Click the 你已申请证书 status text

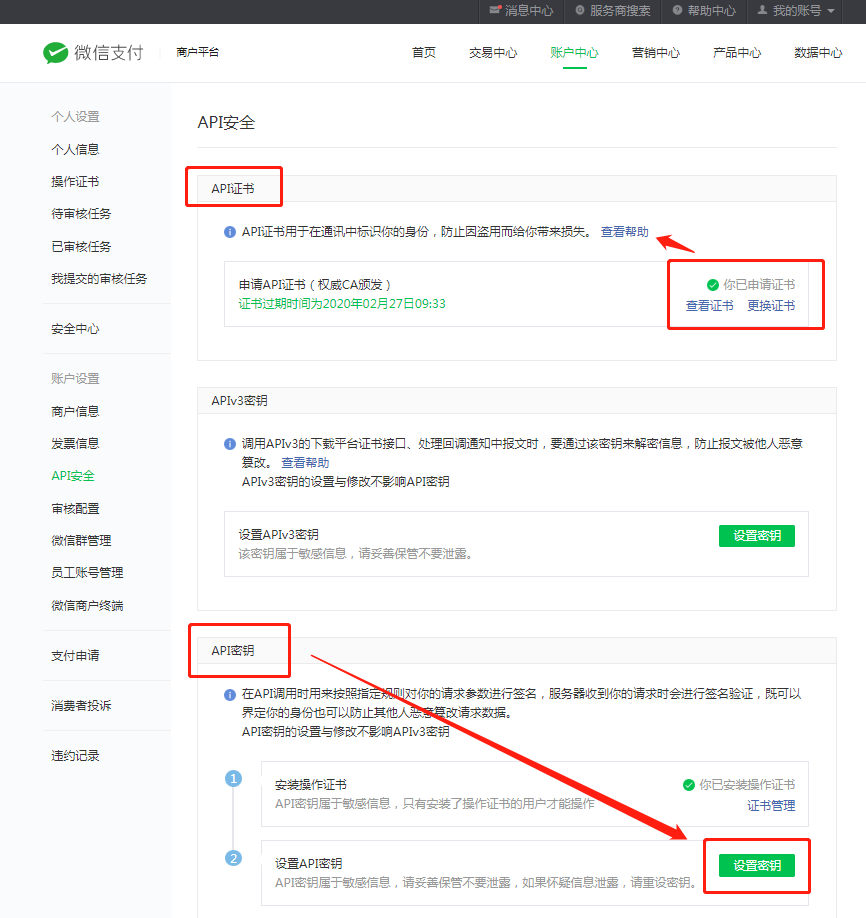pyautogui.click(x=759, y=285)
